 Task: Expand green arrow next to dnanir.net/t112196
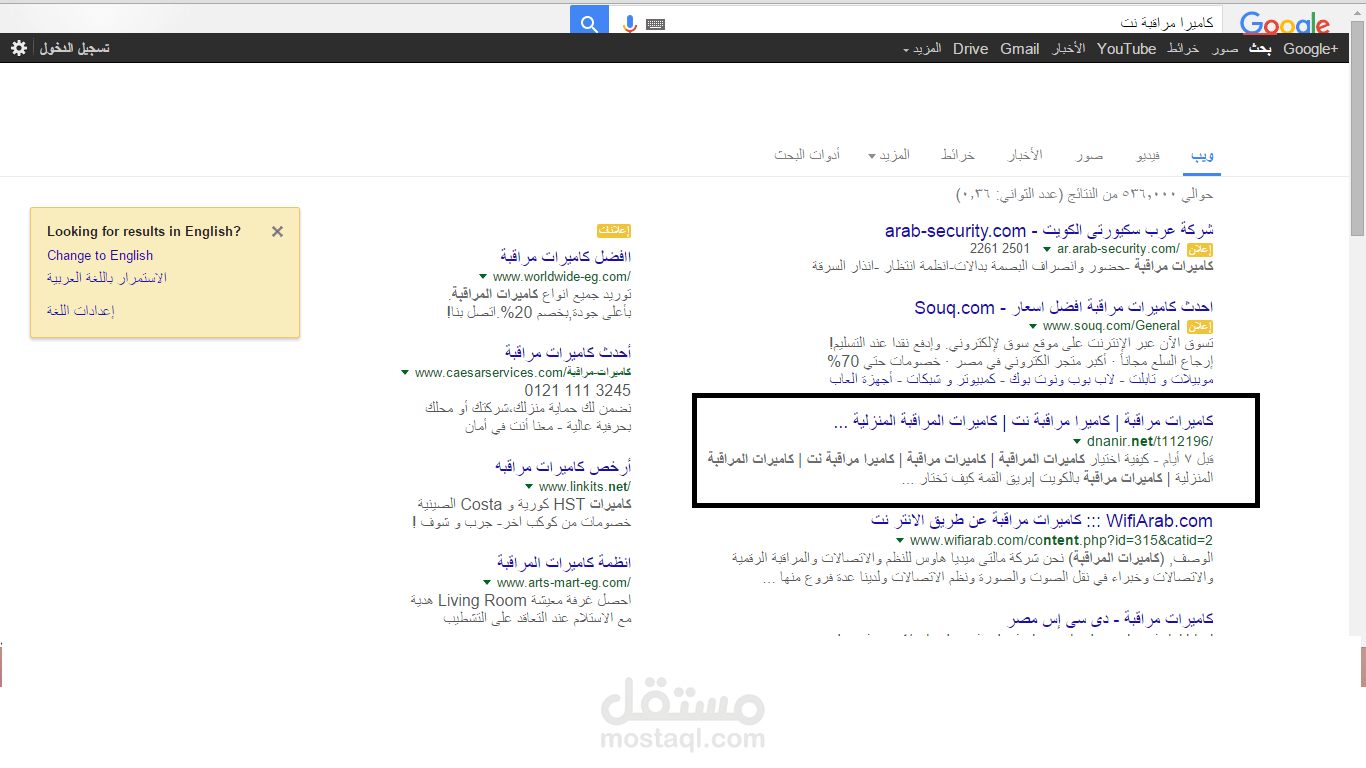pyautogui.click(x=1077, y=441)
